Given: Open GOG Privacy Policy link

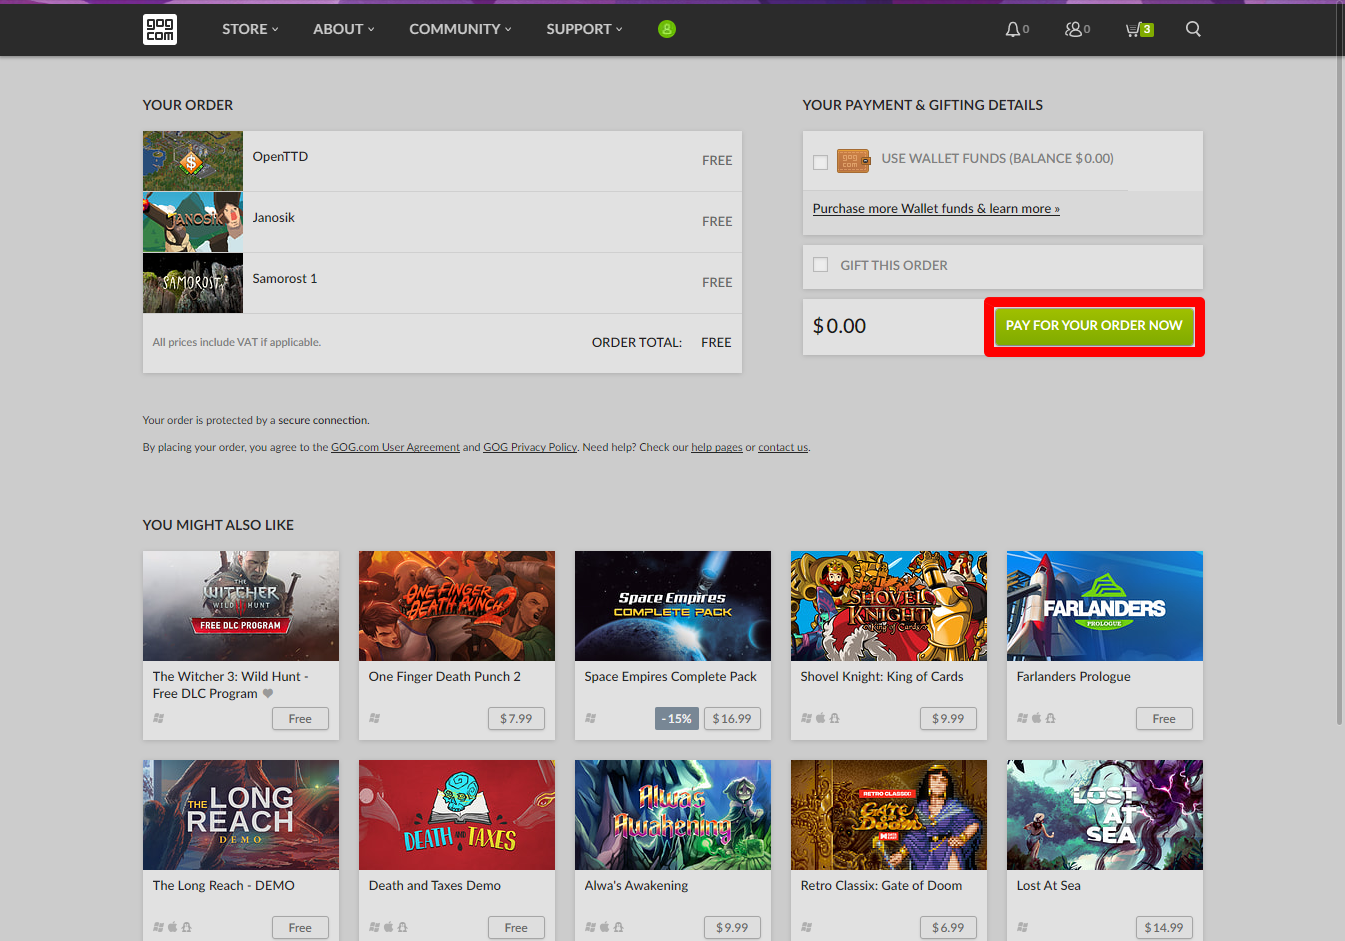Looking at the screenshot, I should (530, 447).
